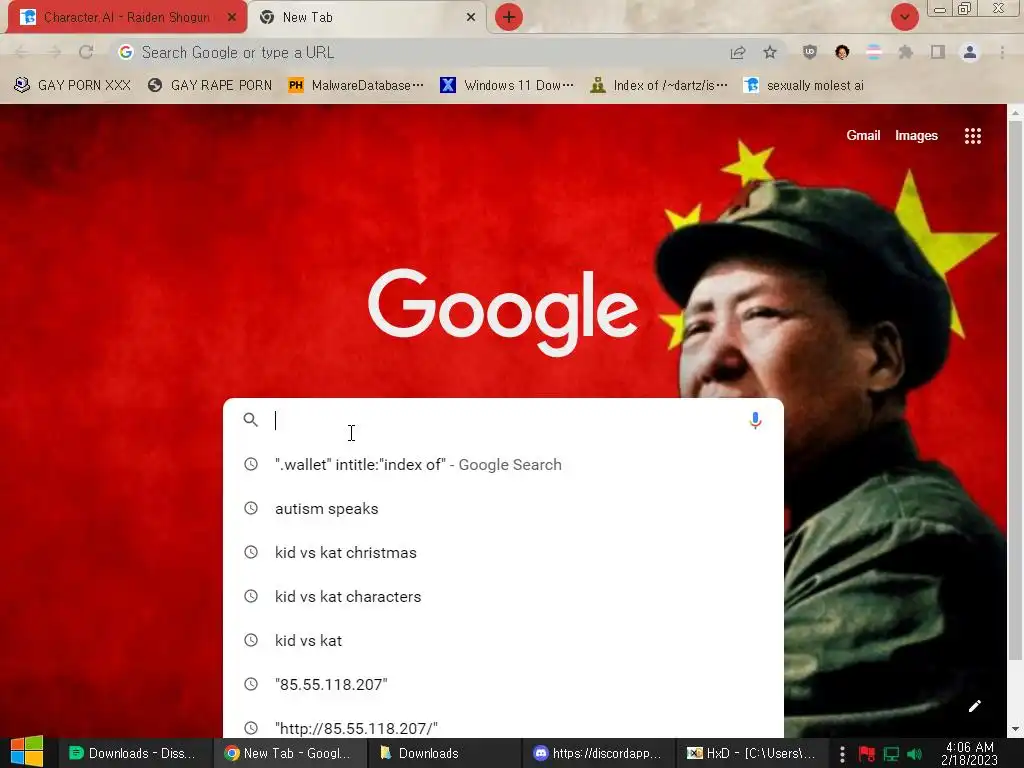Bookmark this tab with the star icon
This screenshot has height=768, width=1024.
(x=770, y=52)
